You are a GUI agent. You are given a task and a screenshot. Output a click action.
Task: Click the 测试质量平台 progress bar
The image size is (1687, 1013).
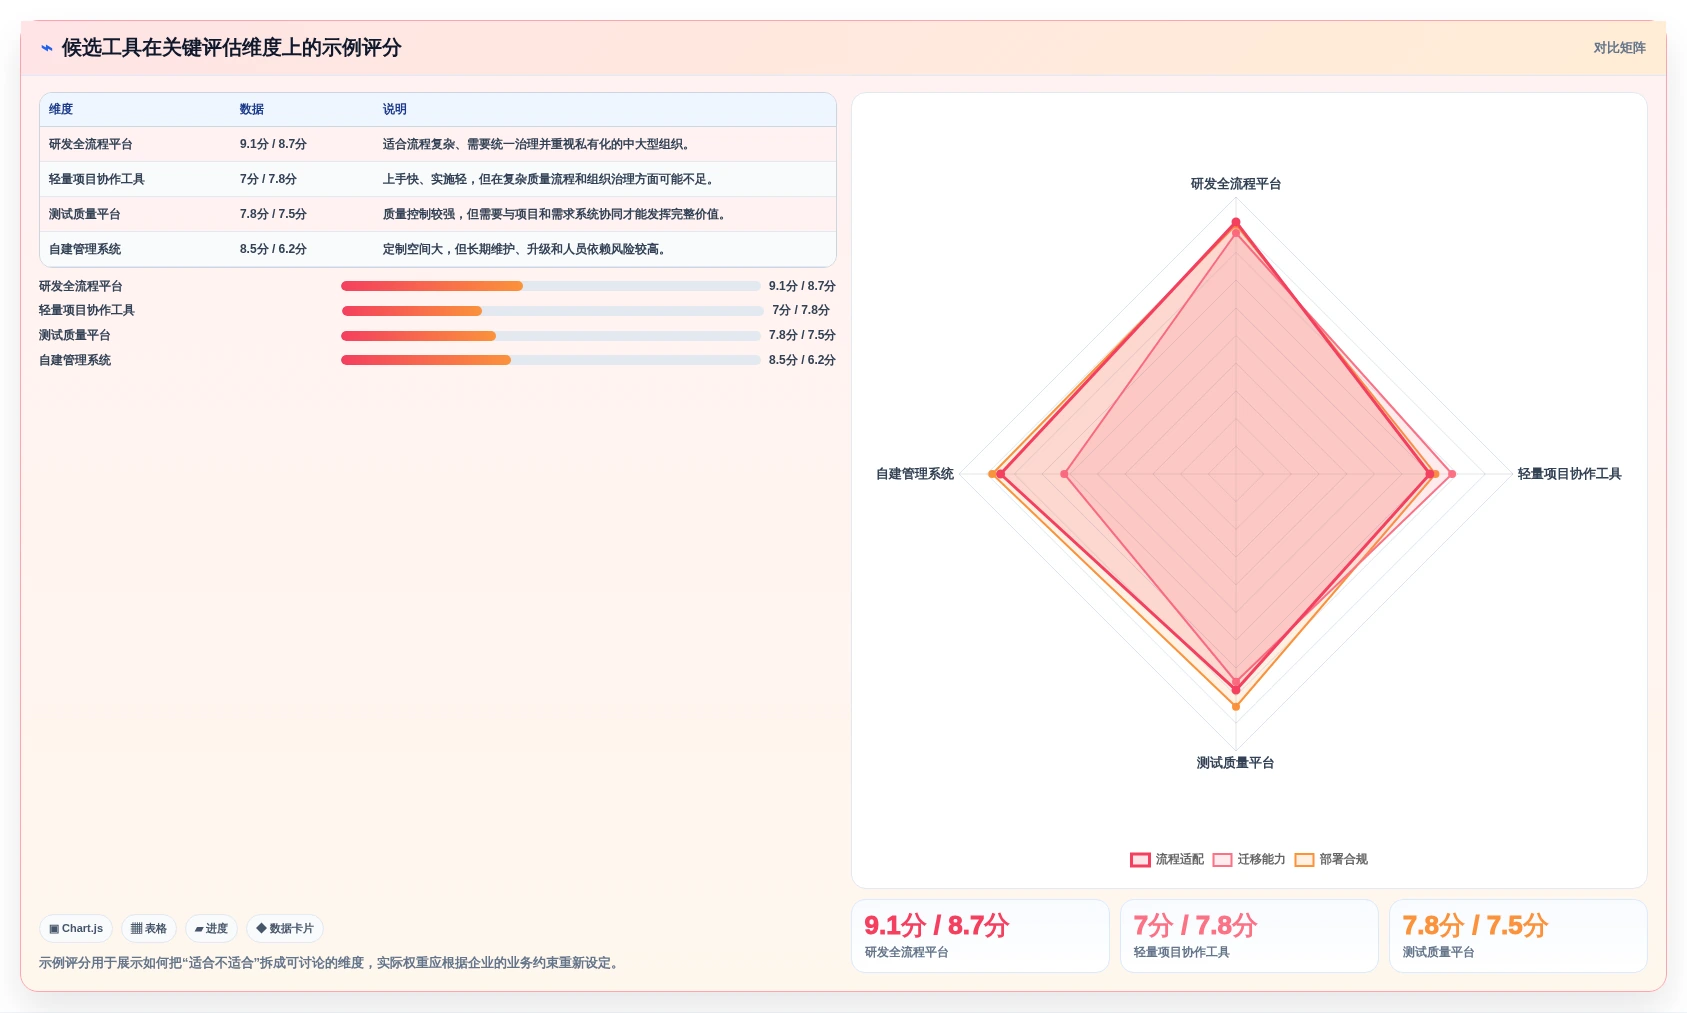pos(551,336)
